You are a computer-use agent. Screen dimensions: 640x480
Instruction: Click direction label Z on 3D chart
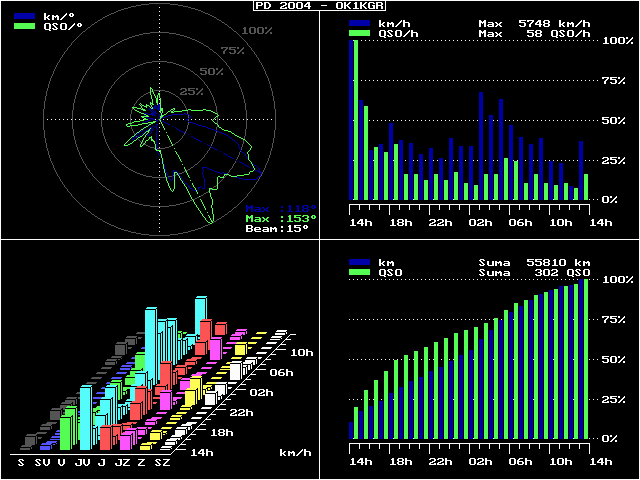tap(141, 463)
